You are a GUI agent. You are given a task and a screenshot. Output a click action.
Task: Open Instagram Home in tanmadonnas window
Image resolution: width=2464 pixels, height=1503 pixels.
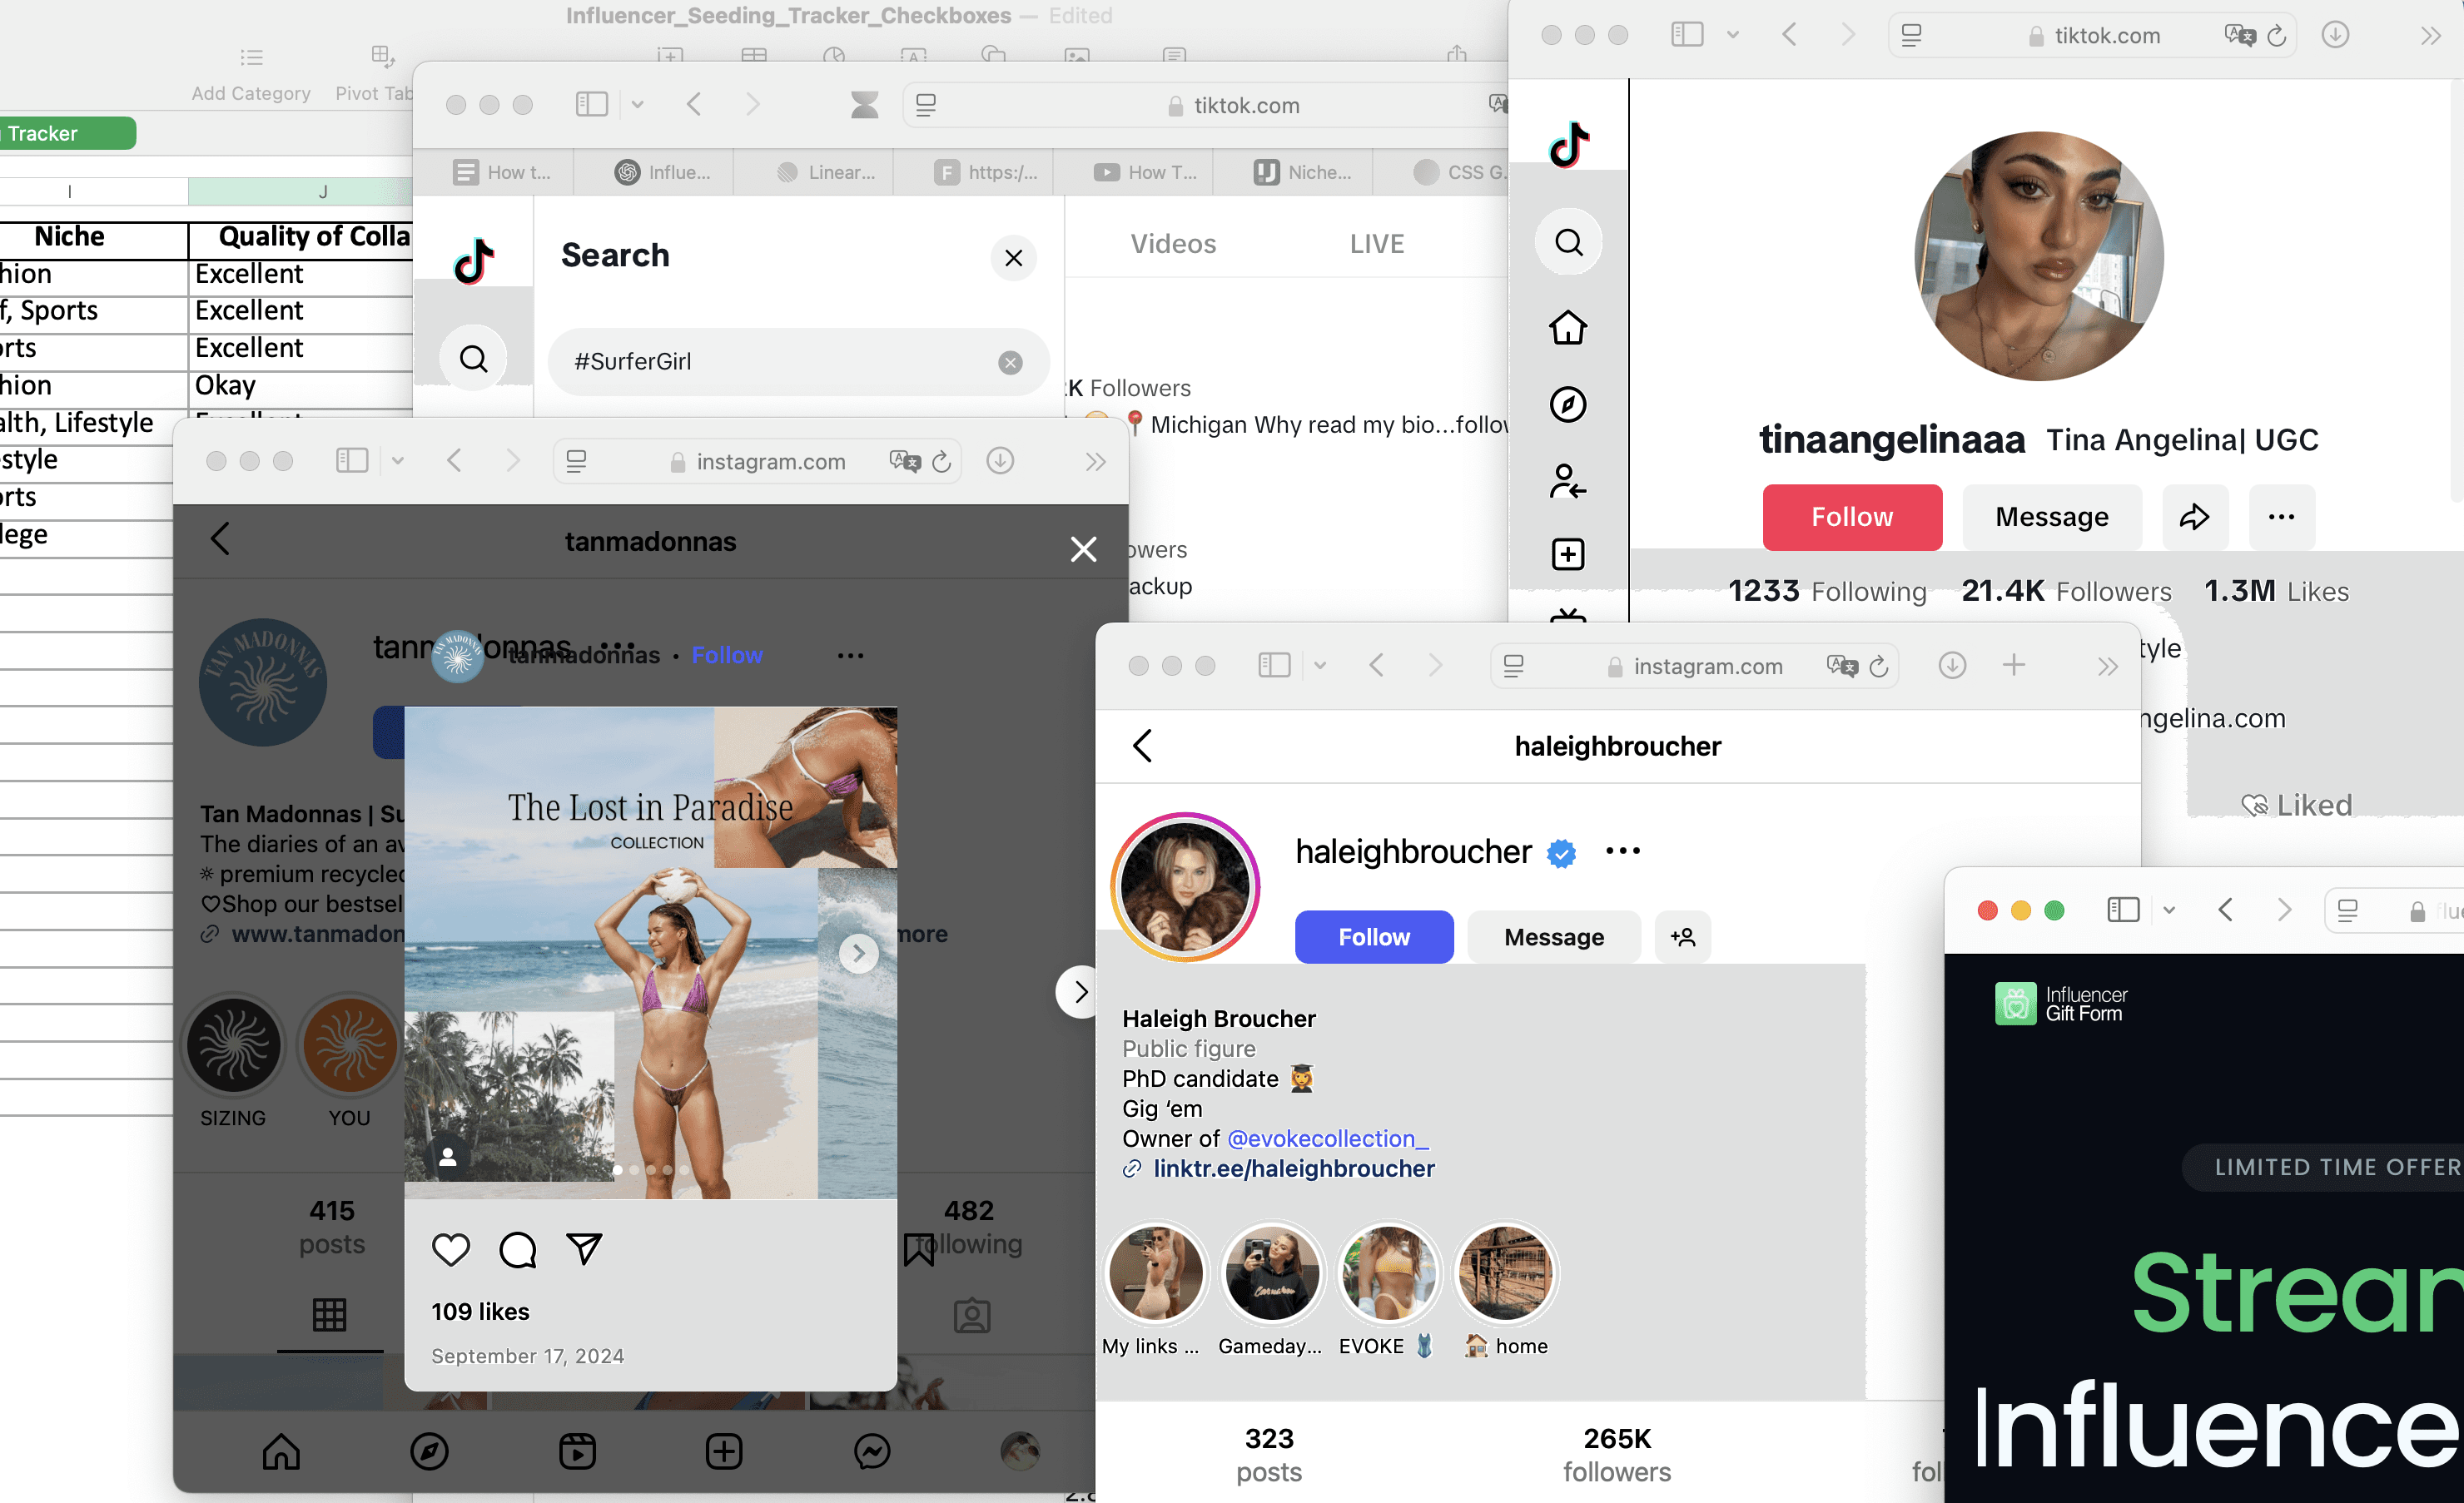click(x=281, y=1451)
